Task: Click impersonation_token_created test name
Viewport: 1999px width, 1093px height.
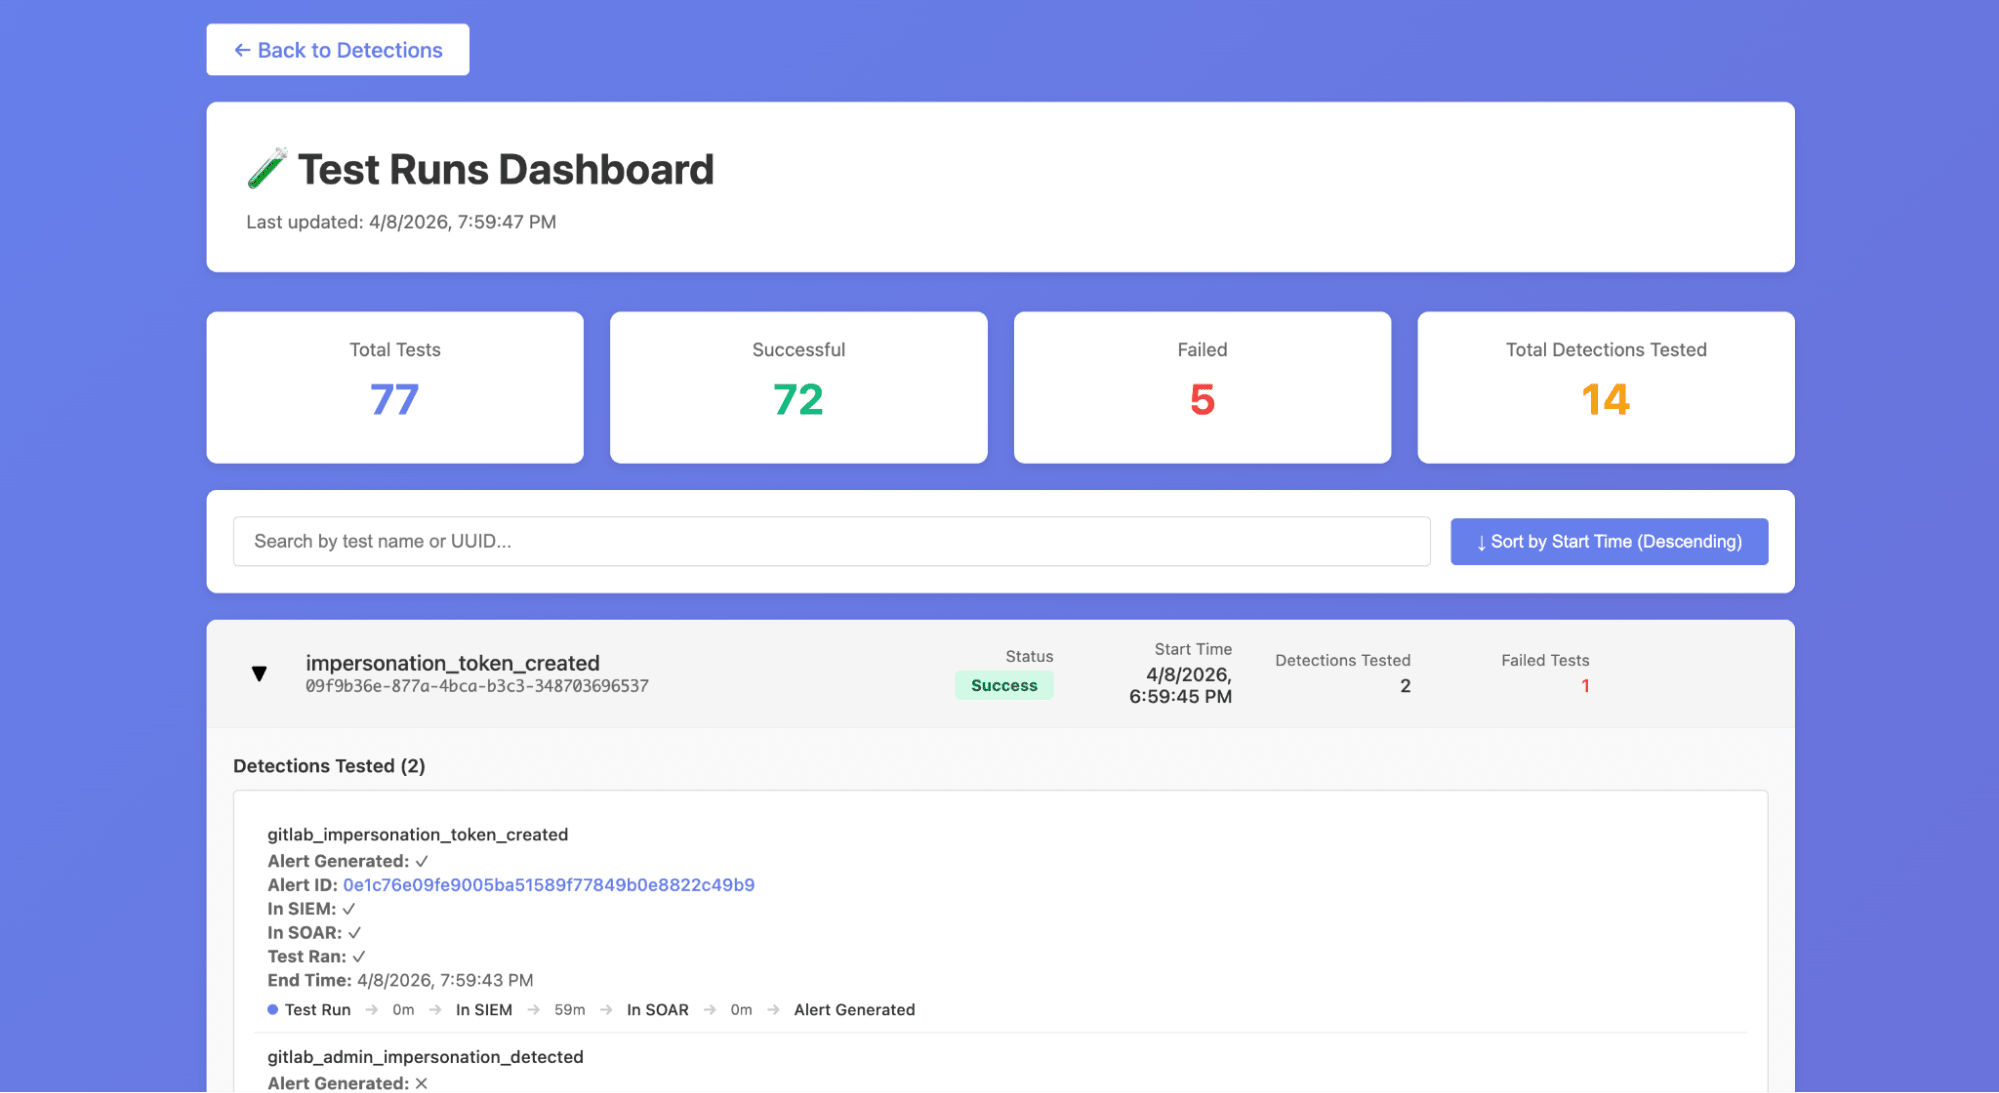Action: tap(452, 663)
